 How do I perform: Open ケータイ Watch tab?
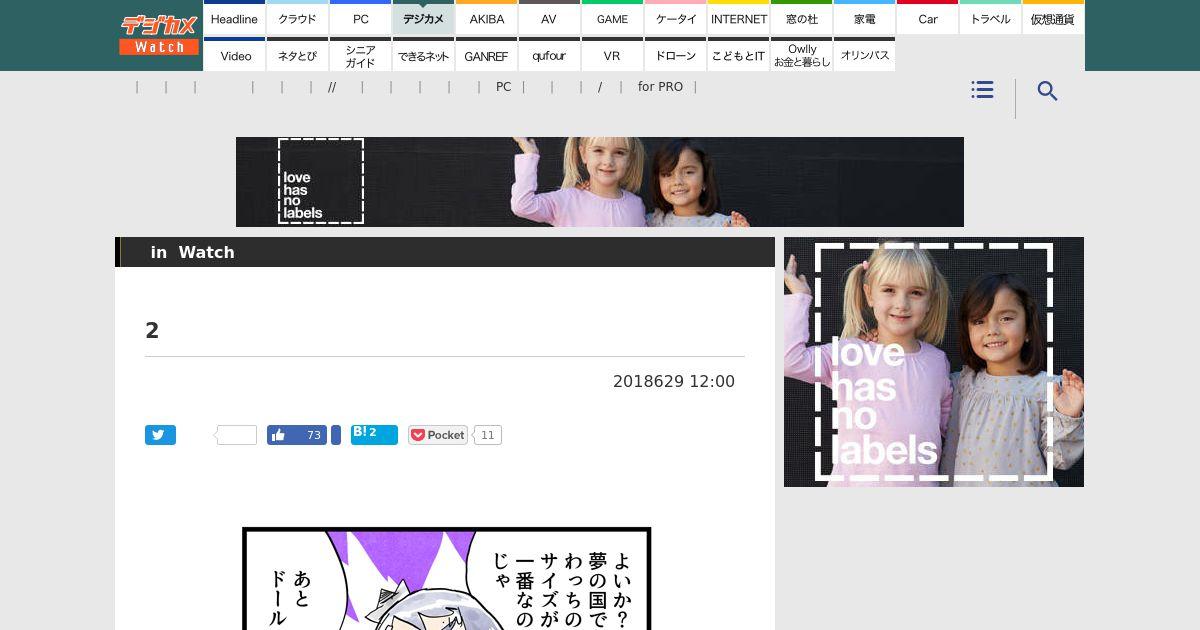point(675,18)
